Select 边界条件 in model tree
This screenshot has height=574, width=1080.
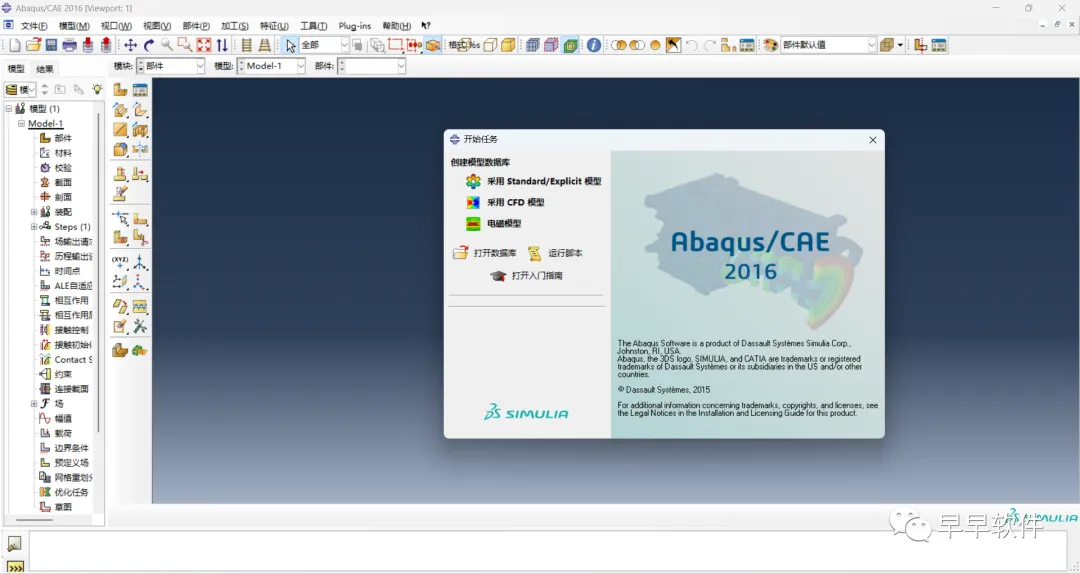[x=71, y=448]
